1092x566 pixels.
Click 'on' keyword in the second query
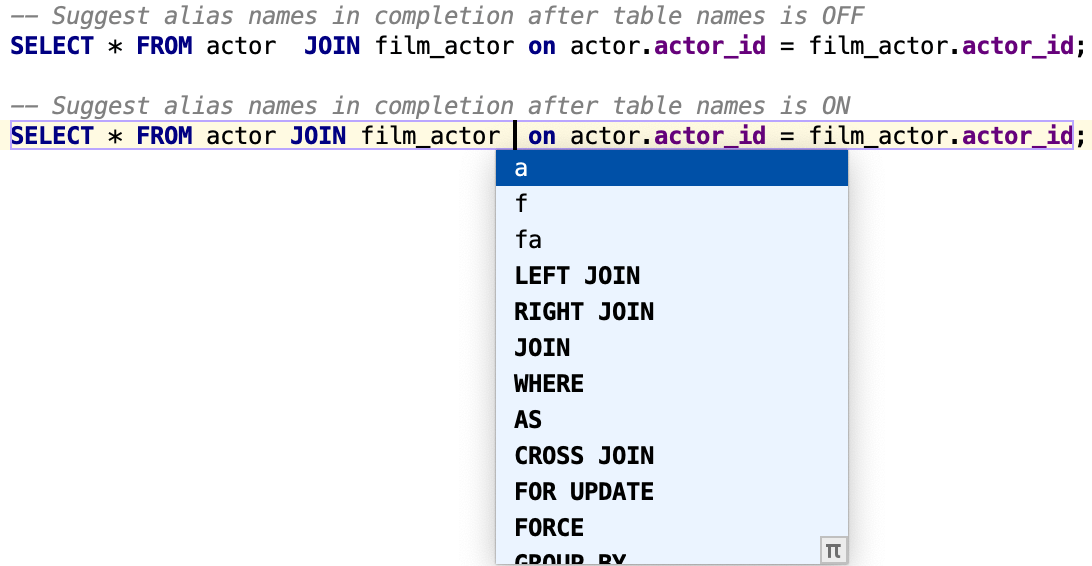(x=542, y=136)
